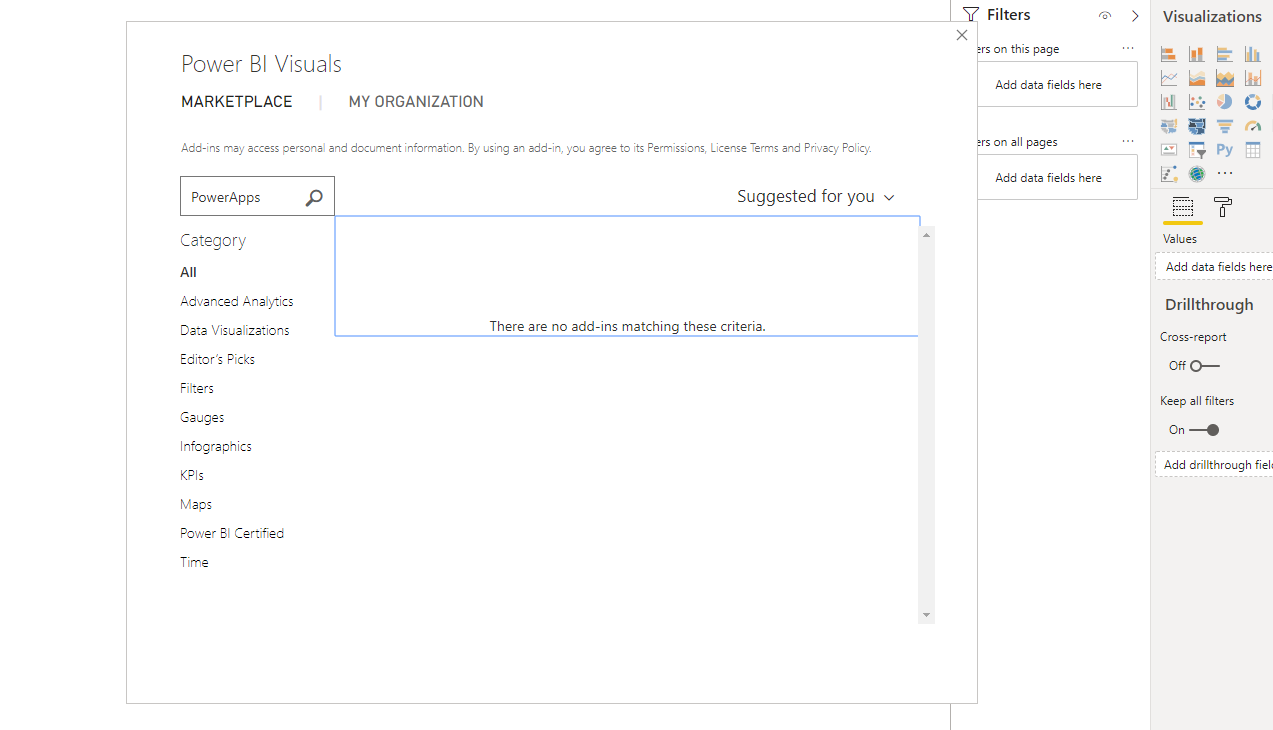Select the Advanced Analytics category
This screenshot has width=1273, height=730.
(237, 301)
